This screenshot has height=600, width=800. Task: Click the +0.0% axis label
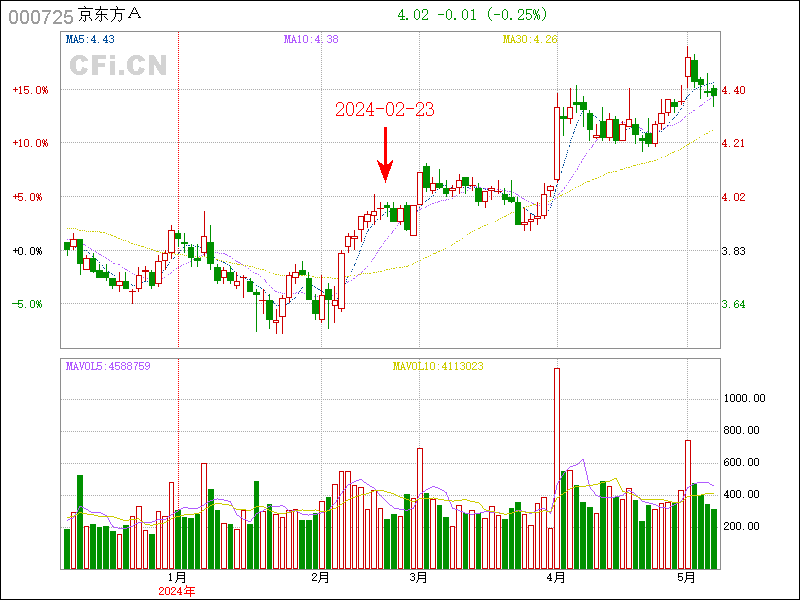(28, 251)
